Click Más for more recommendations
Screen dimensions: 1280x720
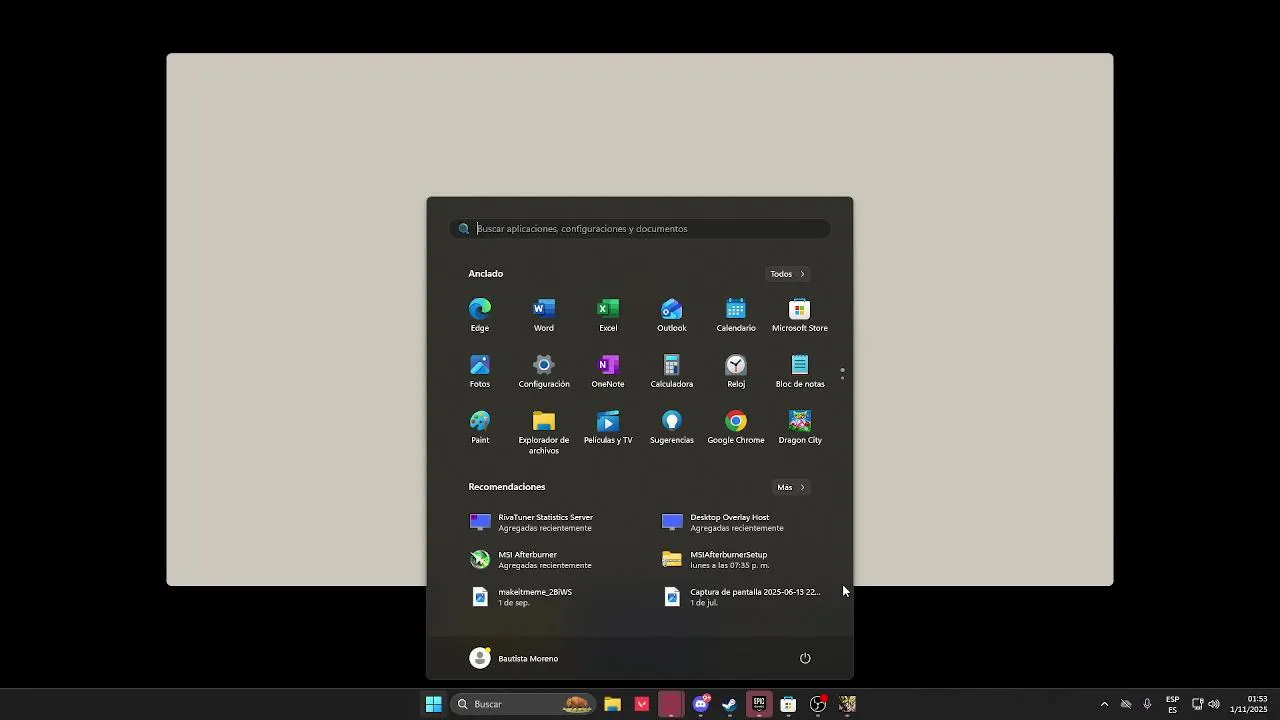point(791,487)
